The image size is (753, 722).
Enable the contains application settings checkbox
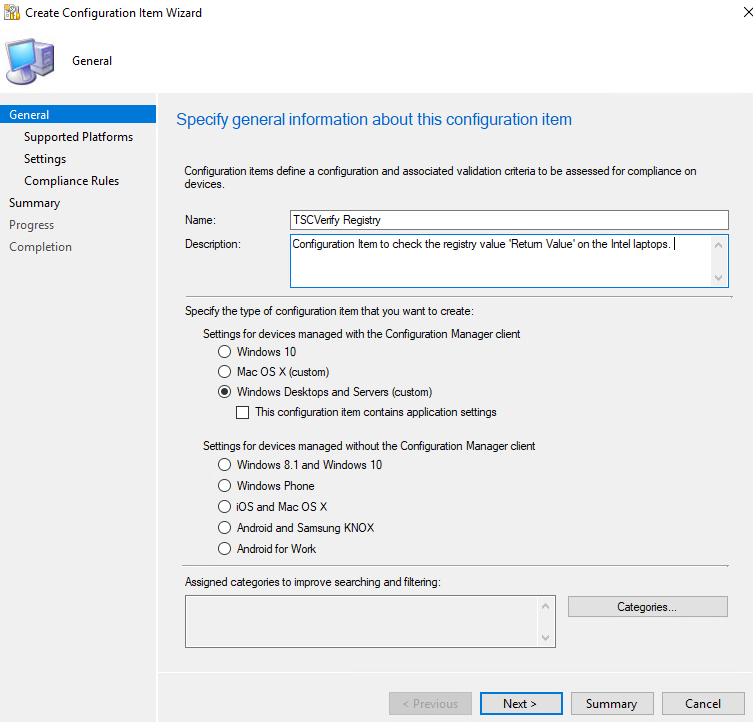243,412
